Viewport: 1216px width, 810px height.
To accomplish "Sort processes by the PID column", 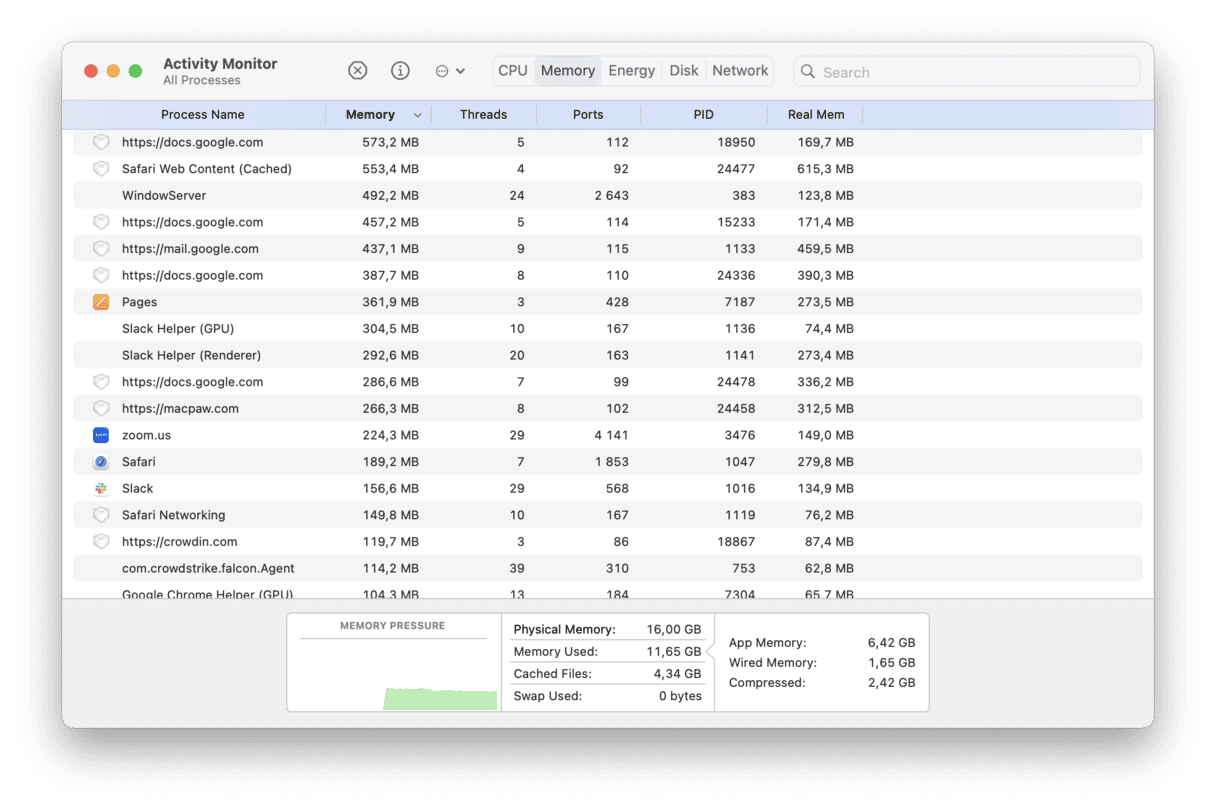I will point(703,114).
